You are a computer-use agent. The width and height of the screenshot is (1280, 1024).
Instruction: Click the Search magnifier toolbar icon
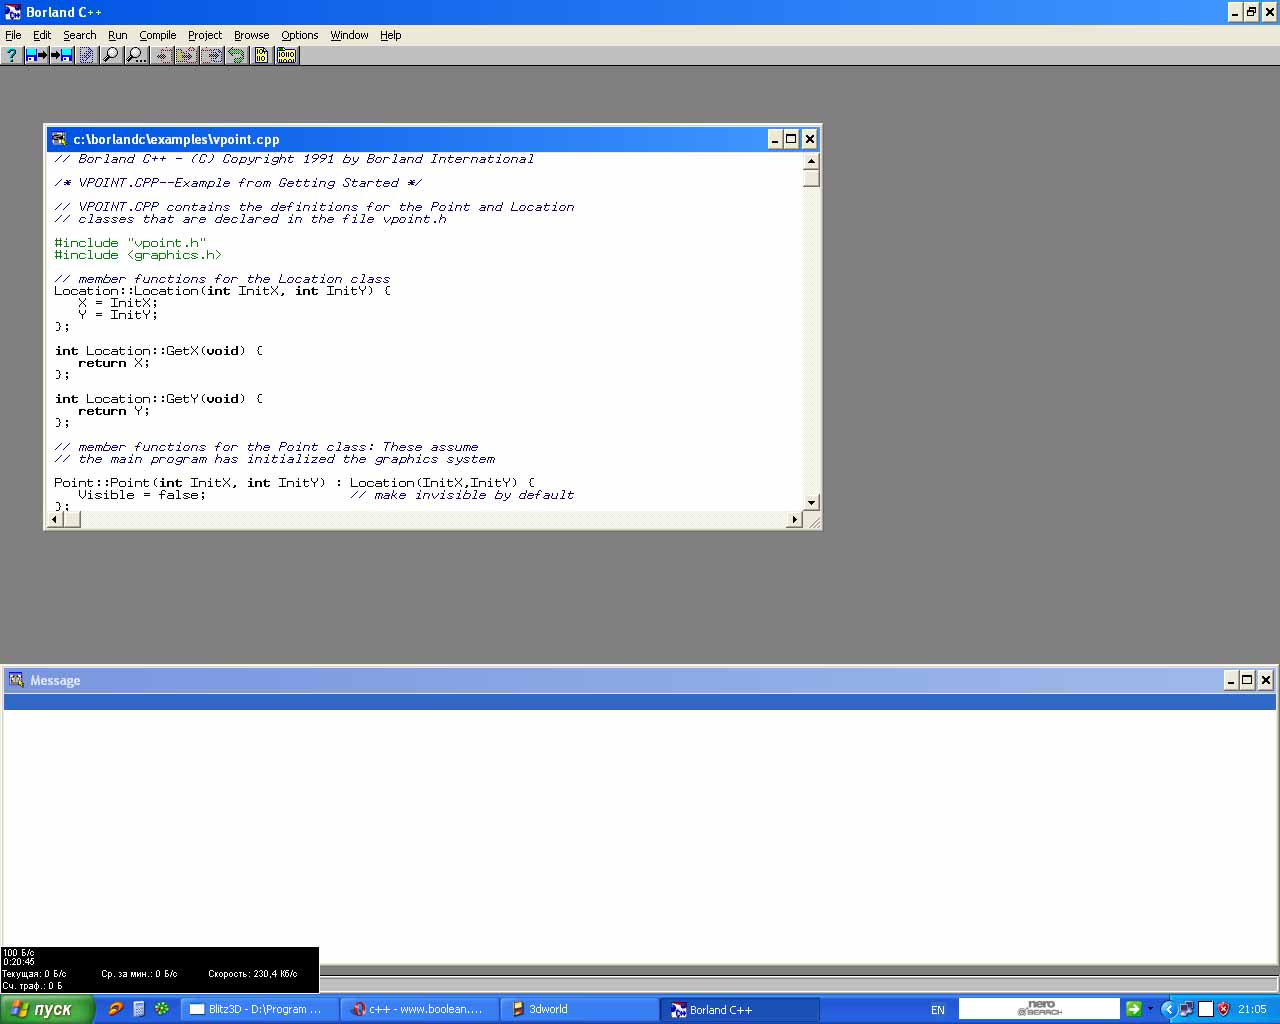(x=111, y=56)
